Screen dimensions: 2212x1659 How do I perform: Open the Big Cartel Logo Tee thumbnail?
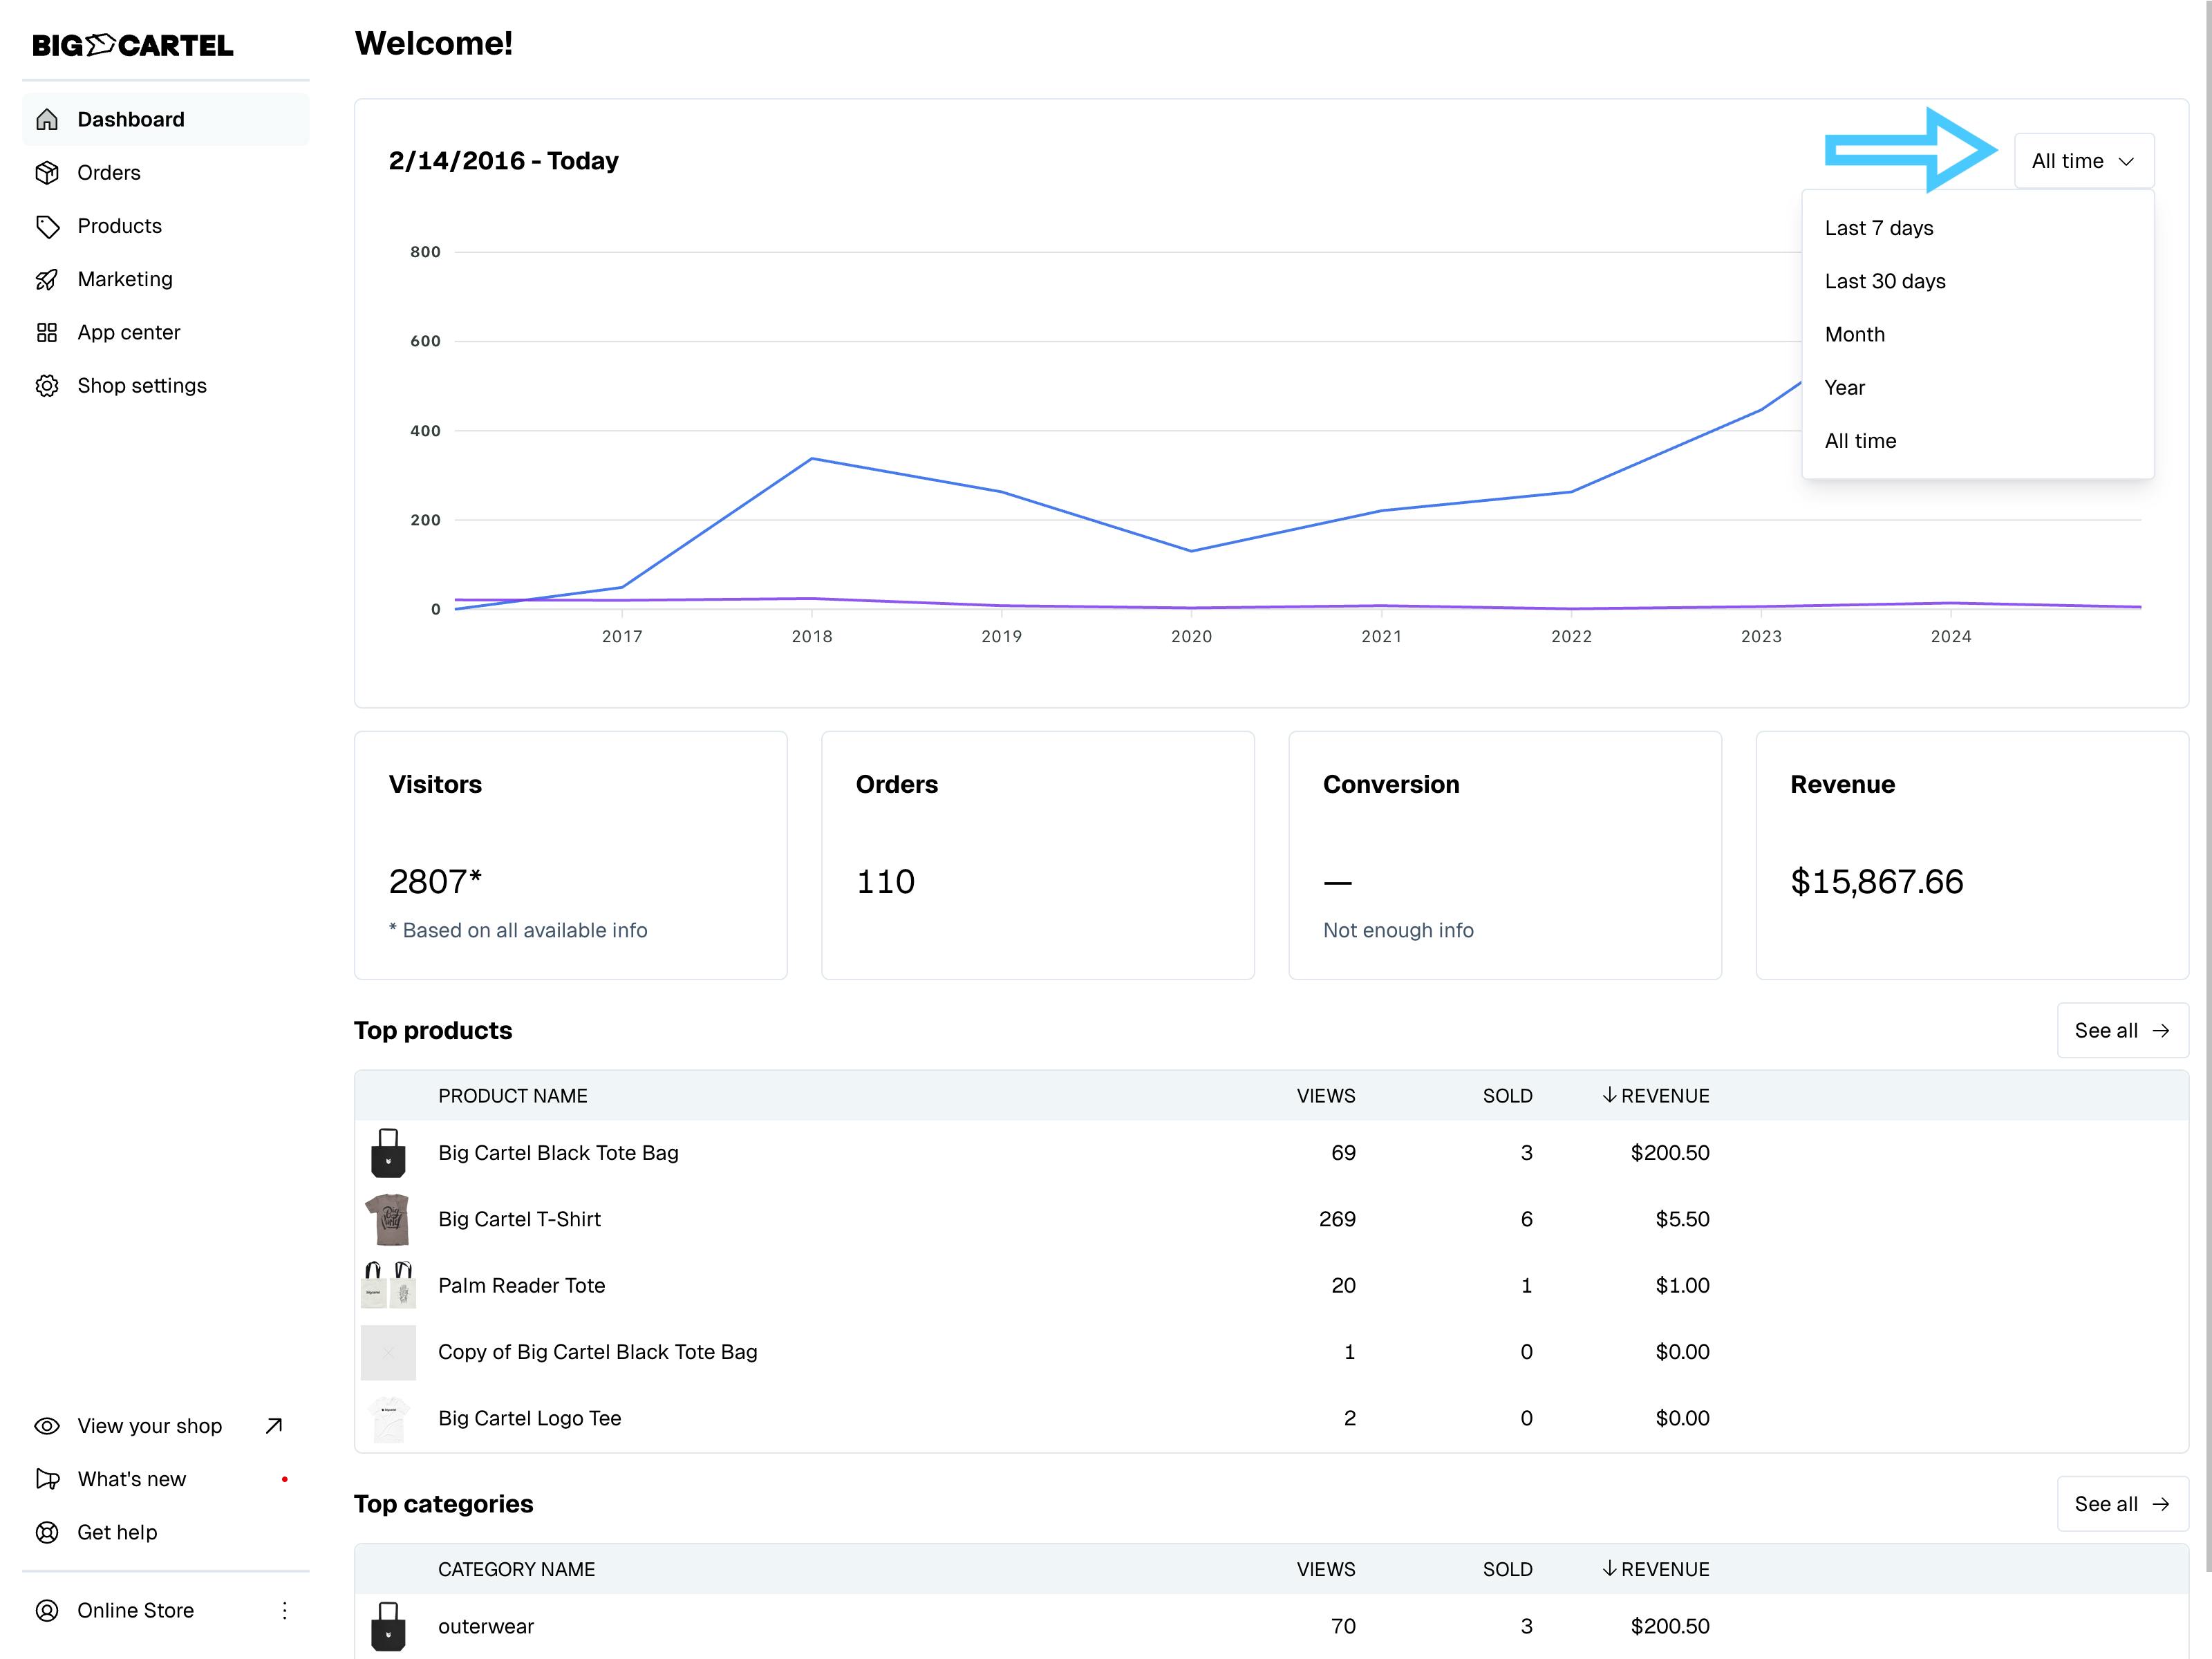tap(388, 1418)
